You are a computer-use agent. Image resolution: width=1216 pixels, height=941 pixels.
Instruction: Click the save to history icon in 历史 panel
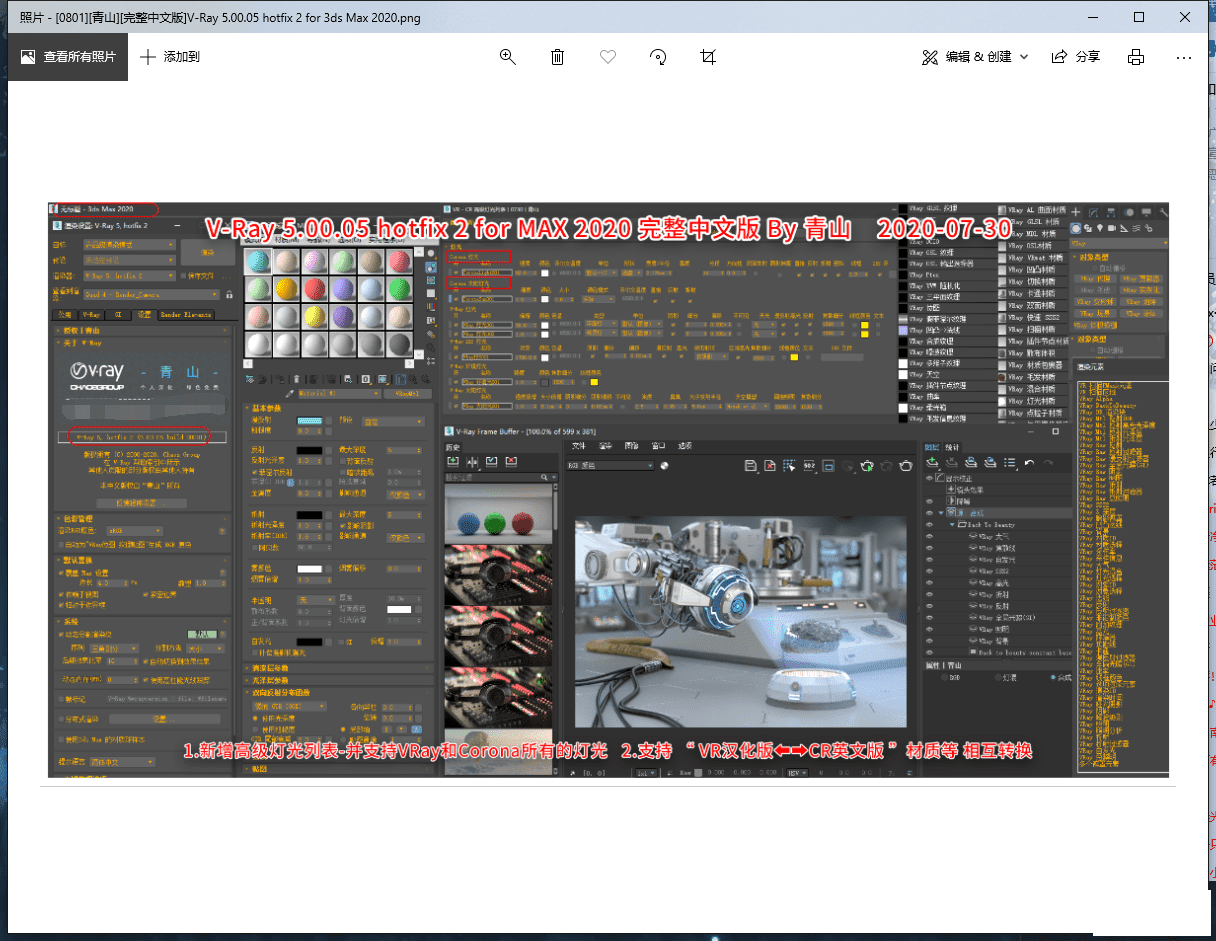[453, 462]
